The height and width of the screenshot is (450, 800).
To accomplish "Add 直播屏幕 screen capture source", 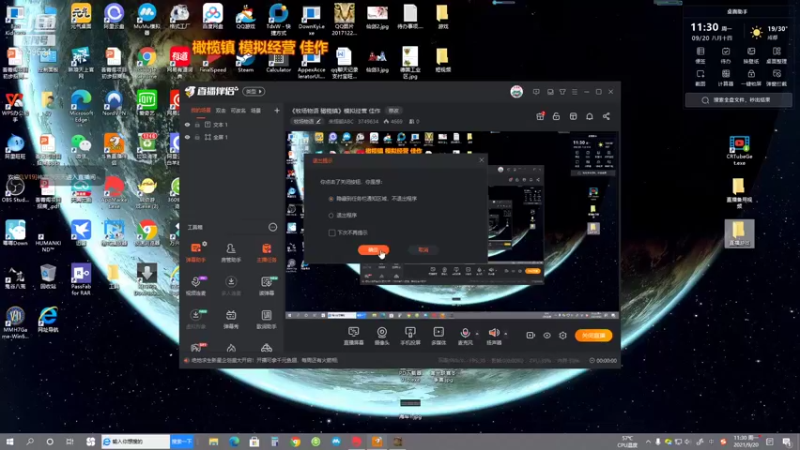I will [354, 336].
